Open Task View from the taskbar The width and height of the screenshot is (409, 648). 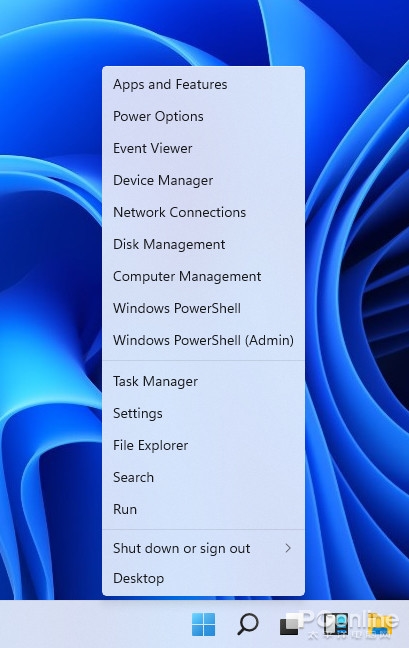(x=291, y=624)
